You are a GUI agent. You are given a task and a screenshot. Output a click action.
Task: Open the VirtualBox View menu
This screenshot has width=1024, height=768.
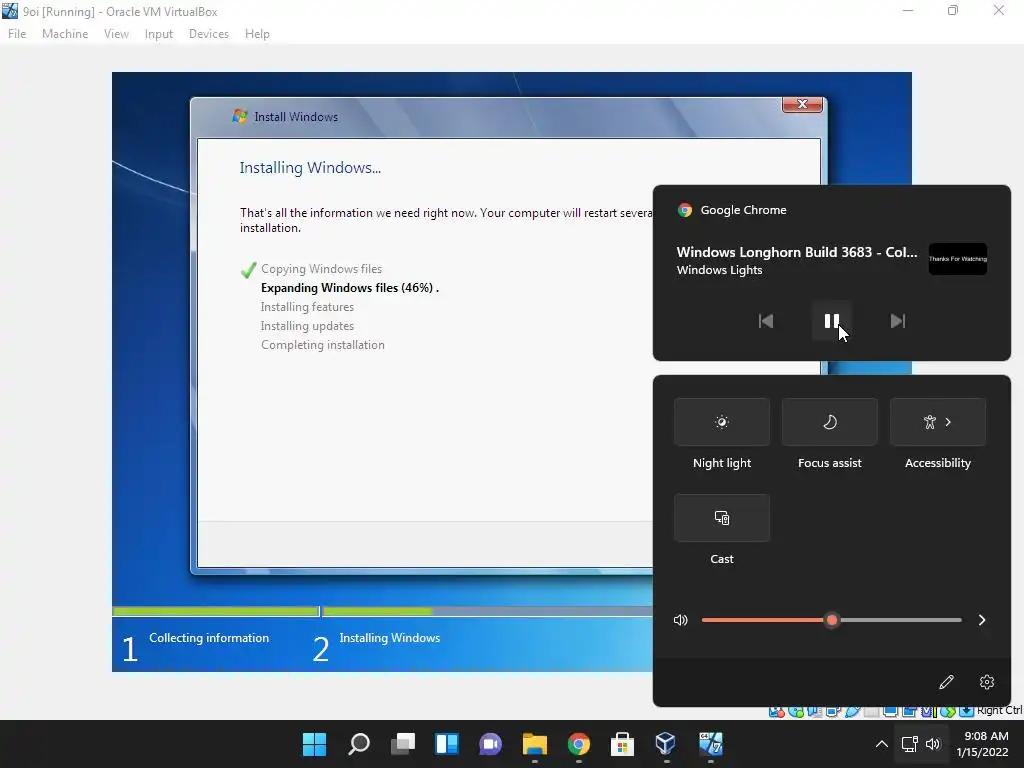(x=116, y=34)
